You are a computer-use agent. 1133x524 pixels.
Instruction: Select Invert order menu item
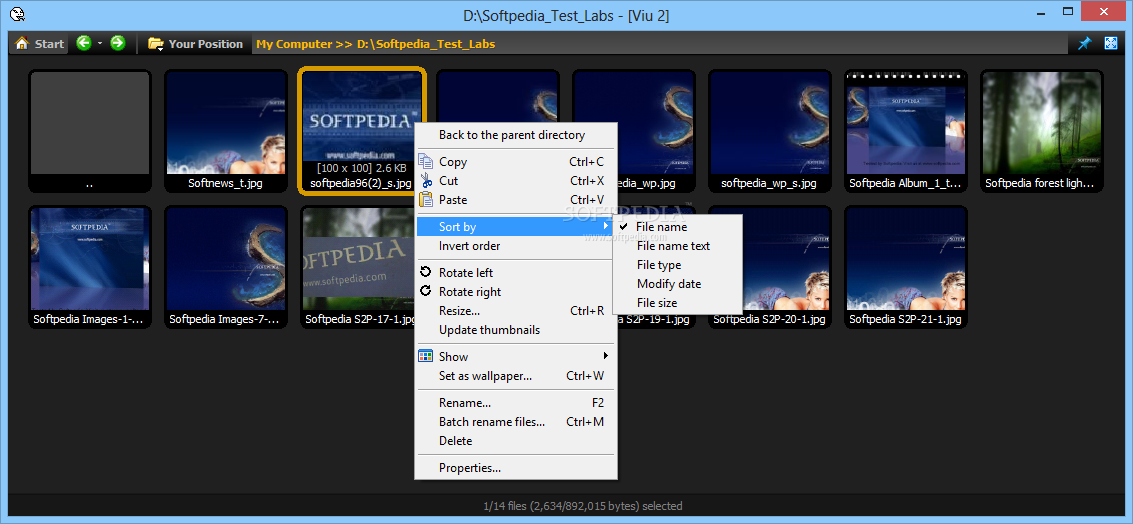(x=516, y=246)
